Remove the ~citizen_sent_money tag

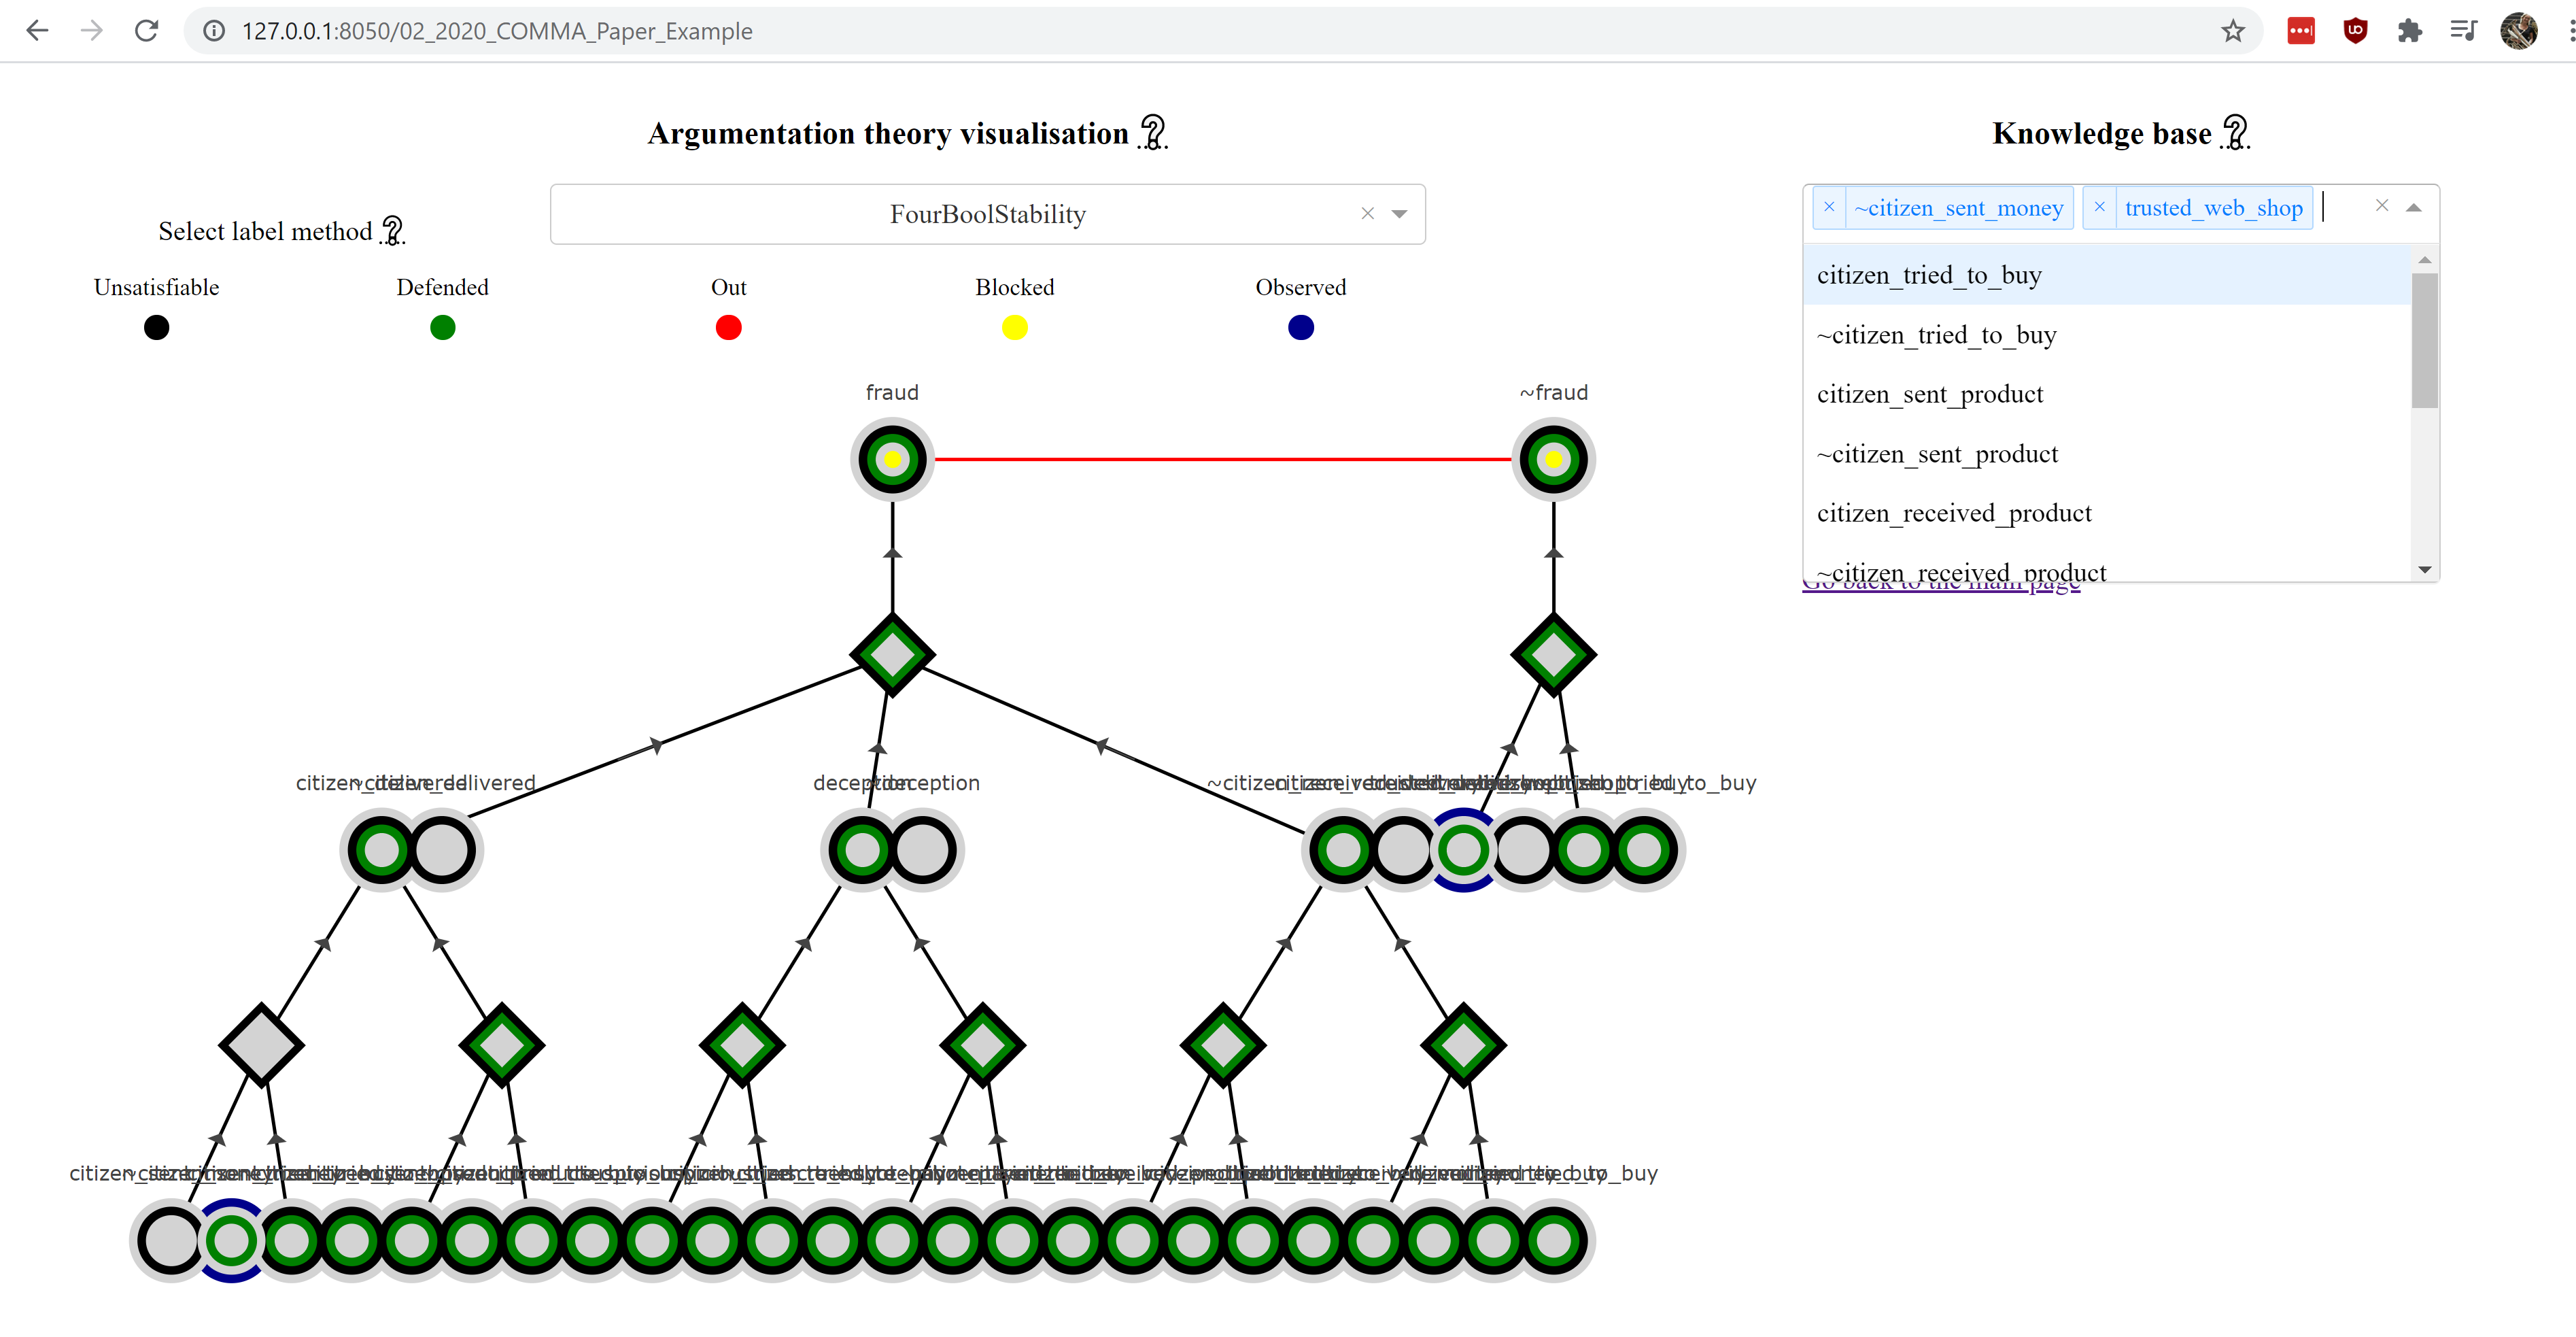click(1829, 208)
